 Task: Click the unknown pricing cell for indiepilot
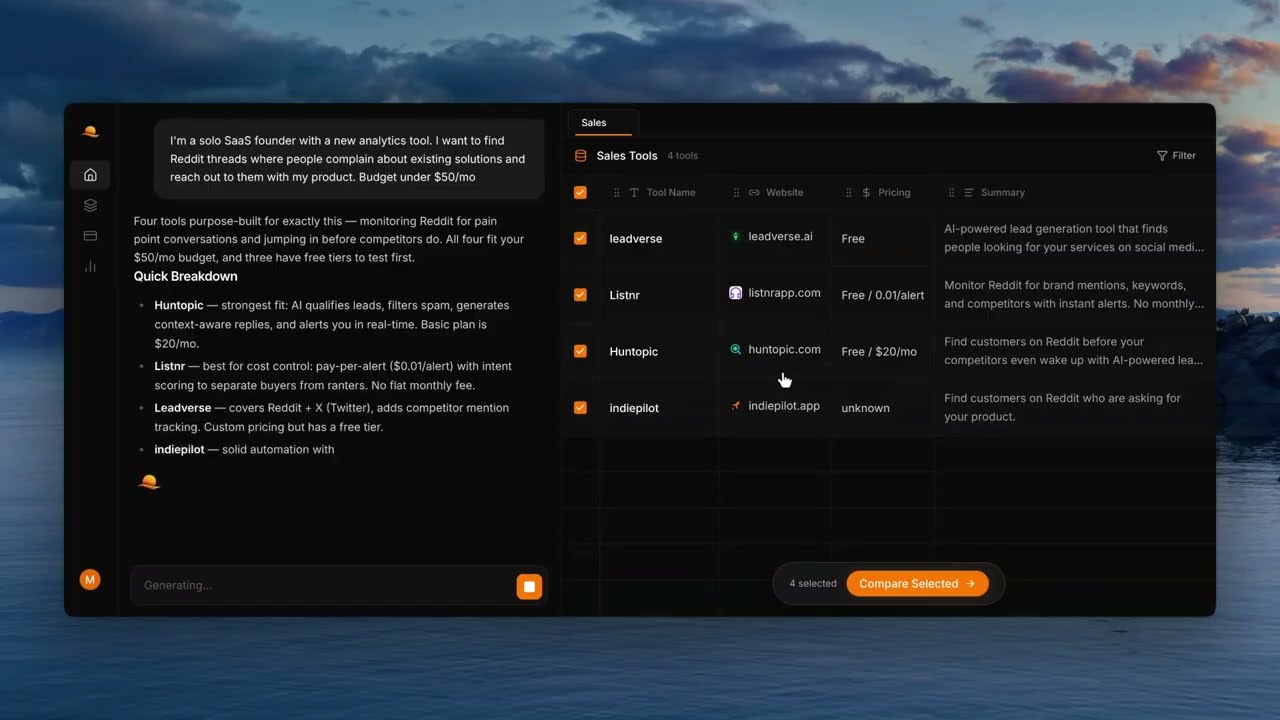pos(866,408)
